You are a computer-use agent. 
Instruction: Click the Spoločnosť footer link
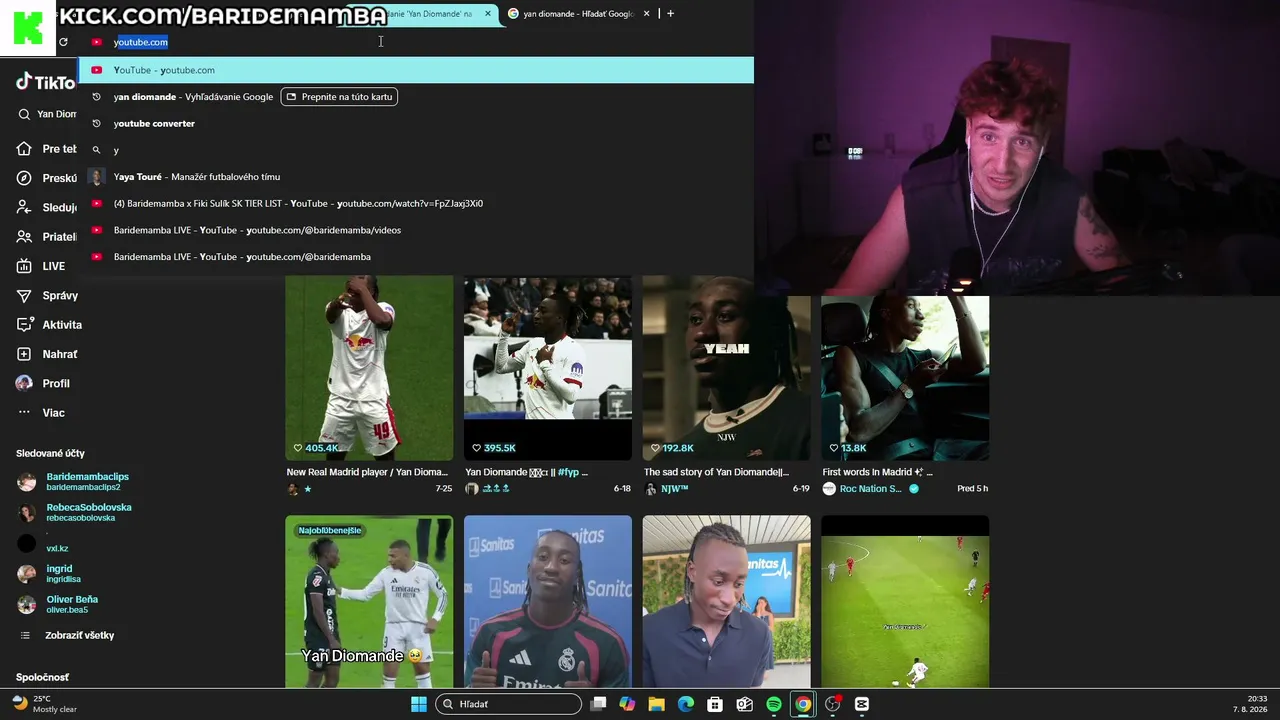[x=42, y=677]
